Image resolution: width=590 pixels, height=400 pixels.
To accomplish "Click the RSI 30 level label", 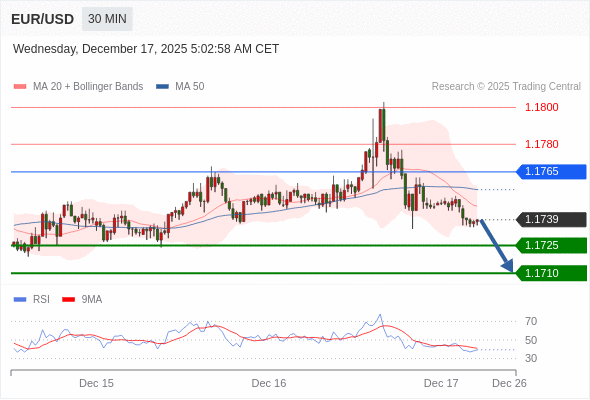I will click(x=531, y=358).
